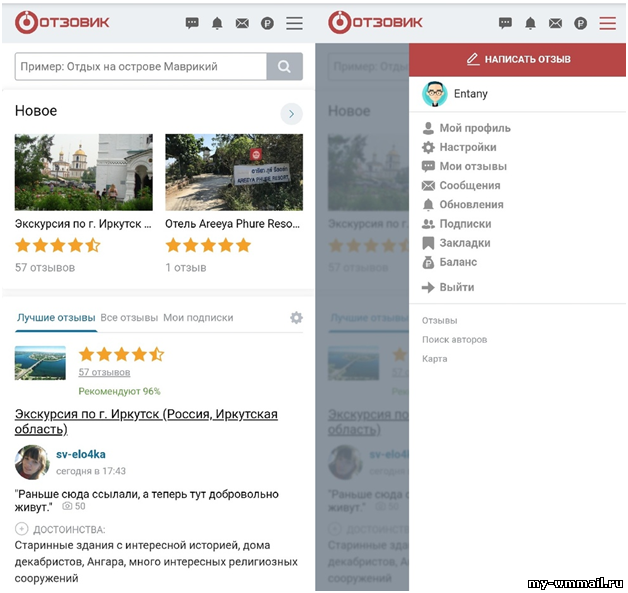Click Otzovik logo on right screen

coord(375,22)
